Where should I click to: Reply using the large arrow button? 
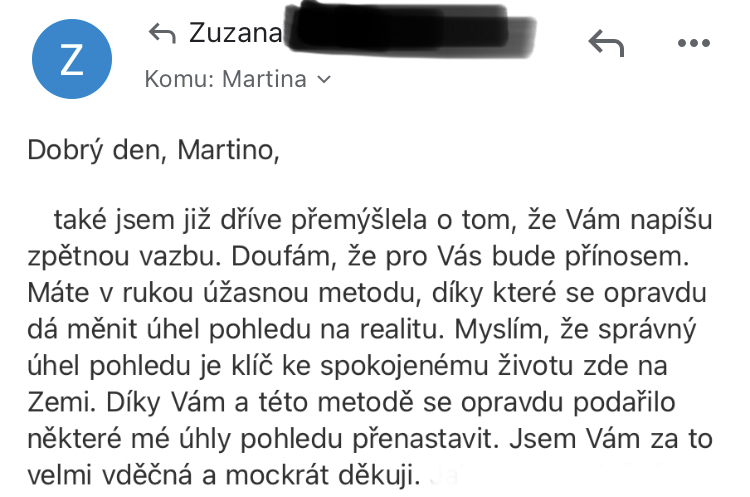click(606, 43)
